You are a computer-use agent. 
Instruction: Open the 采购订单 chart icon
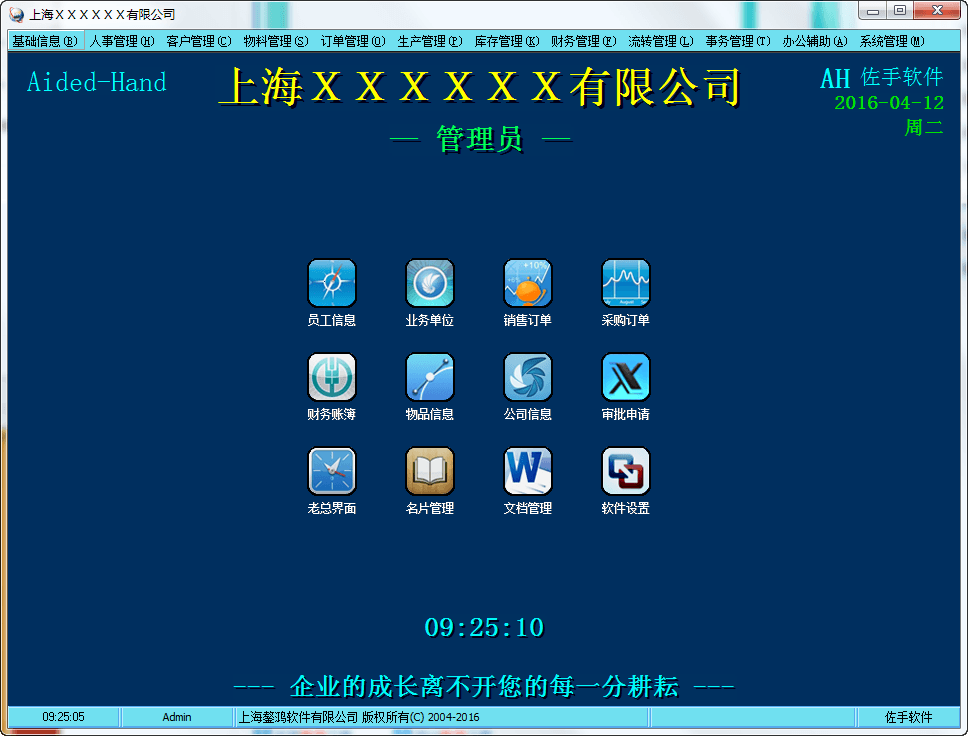(x=625, y=283)
